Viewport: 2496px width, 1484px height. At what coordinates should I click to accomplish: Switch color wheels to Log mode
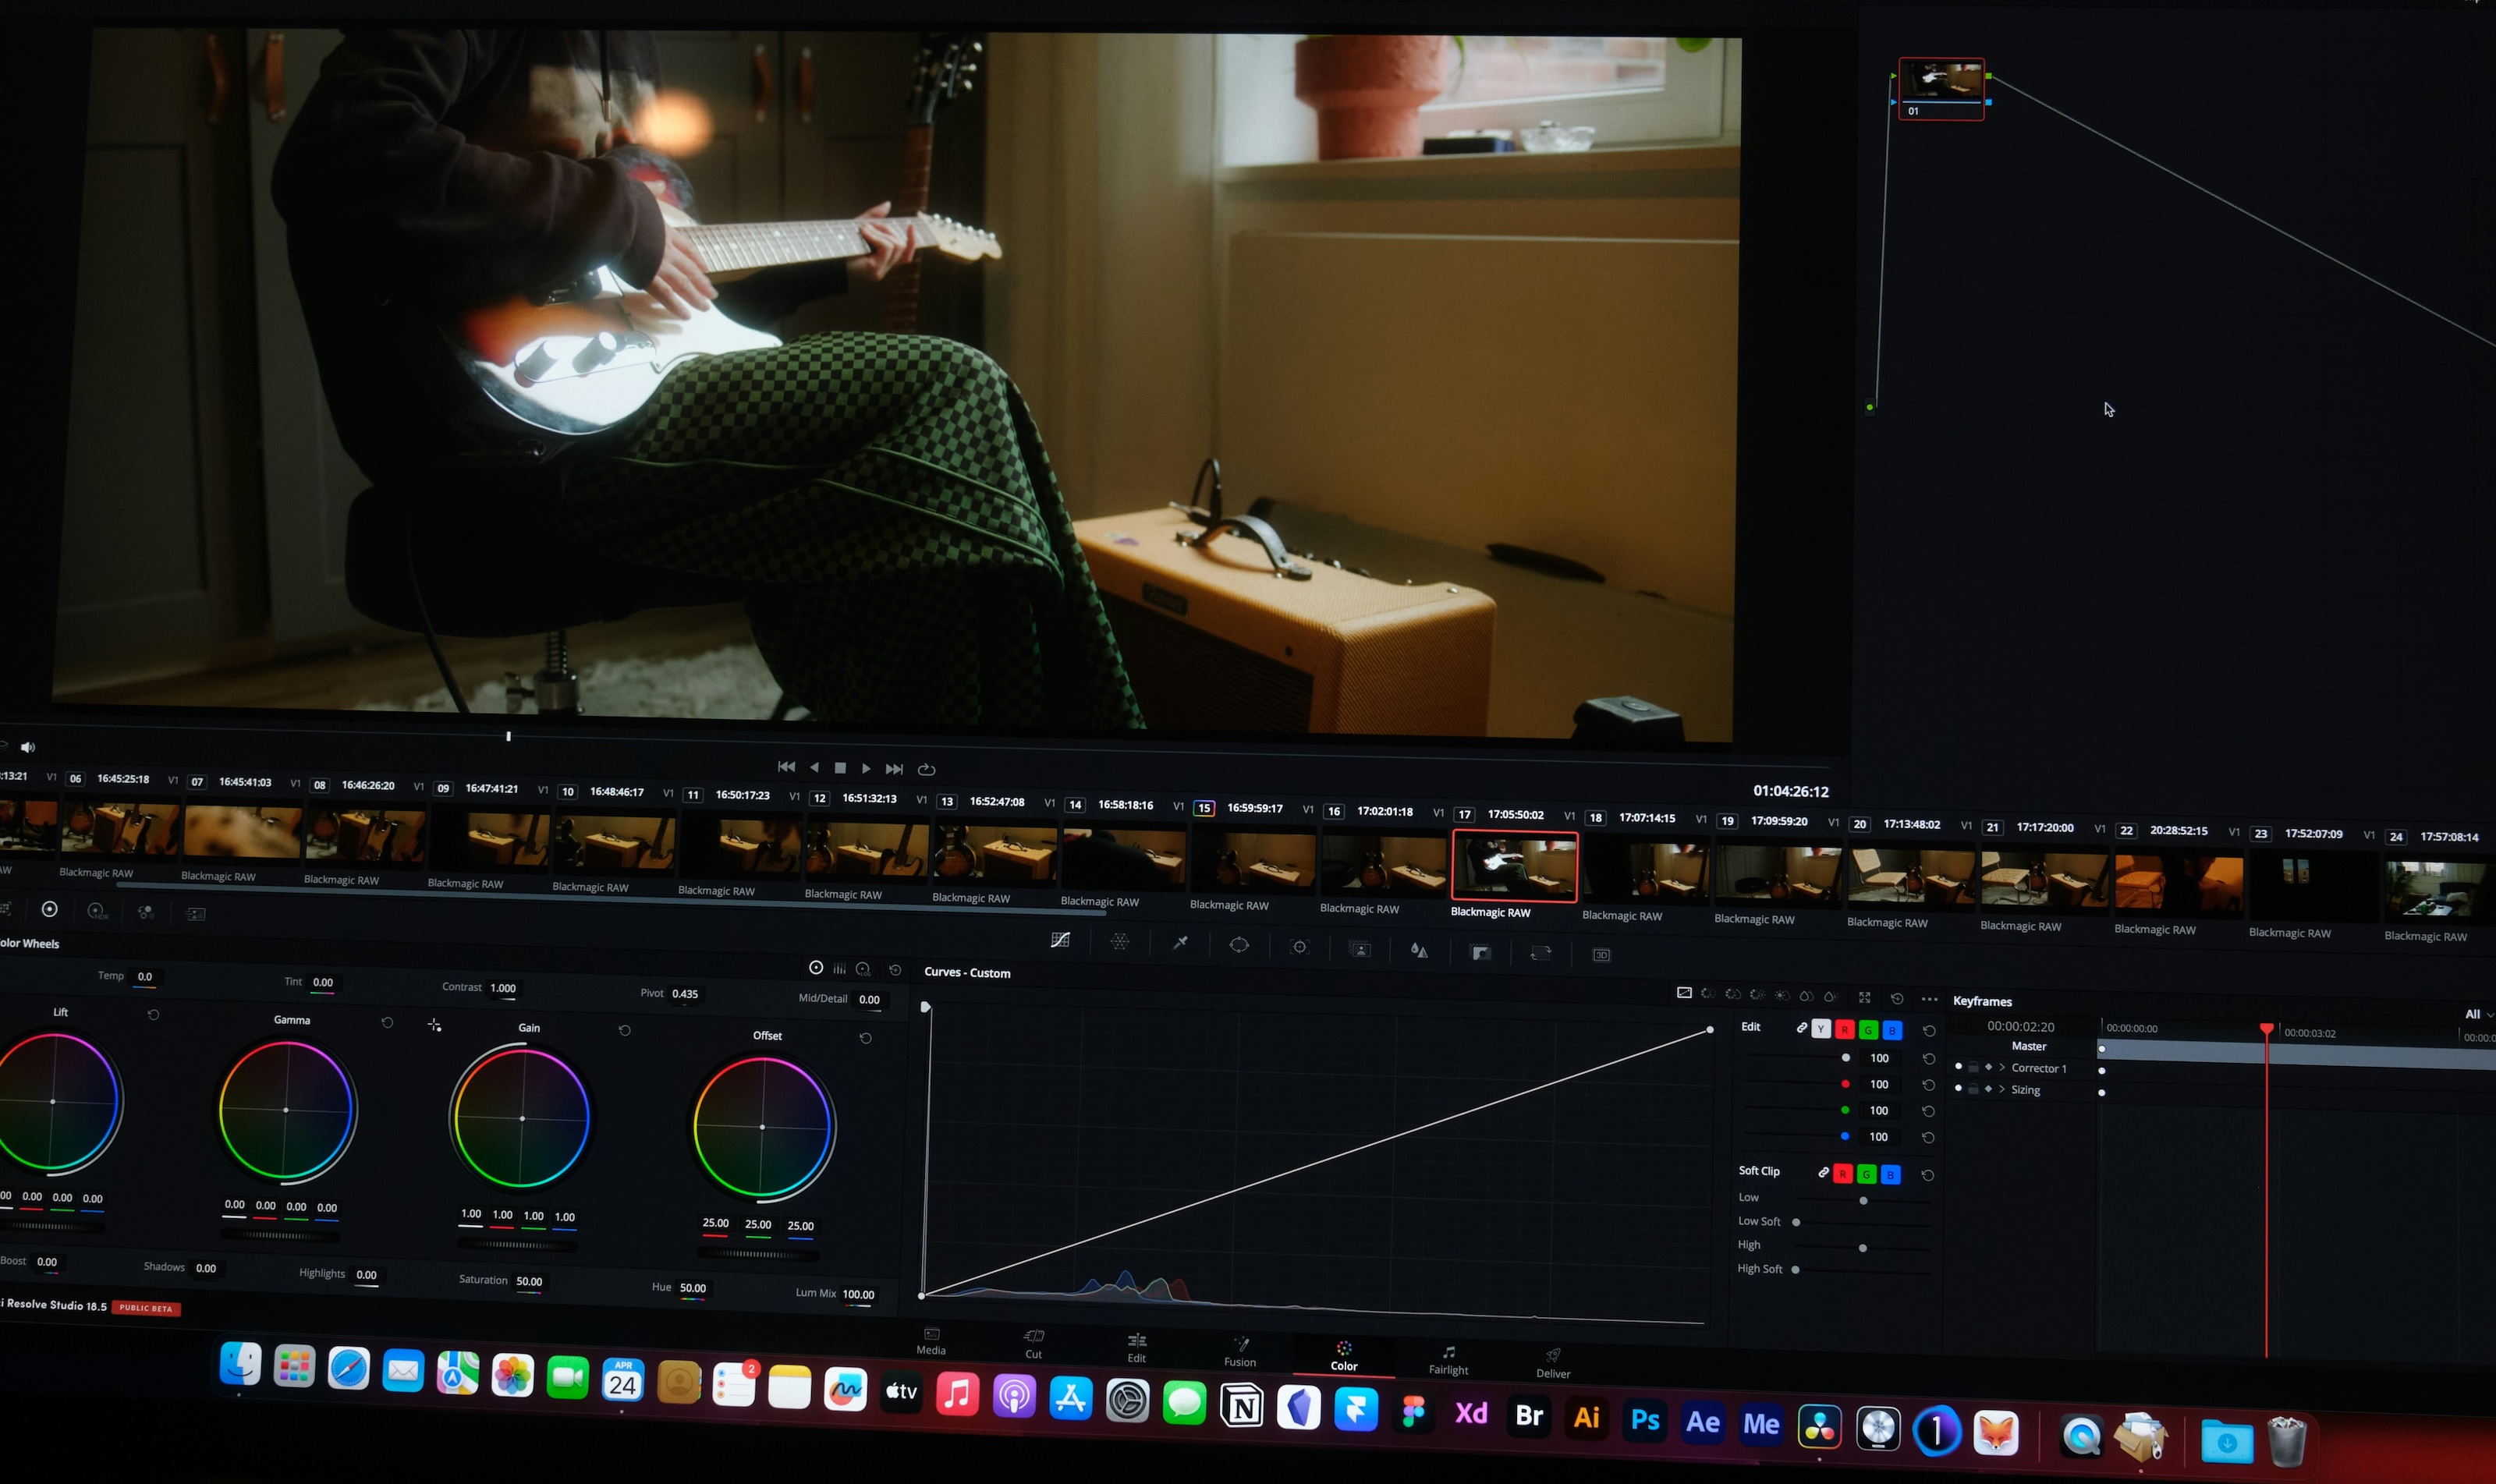tap(863, 969)
